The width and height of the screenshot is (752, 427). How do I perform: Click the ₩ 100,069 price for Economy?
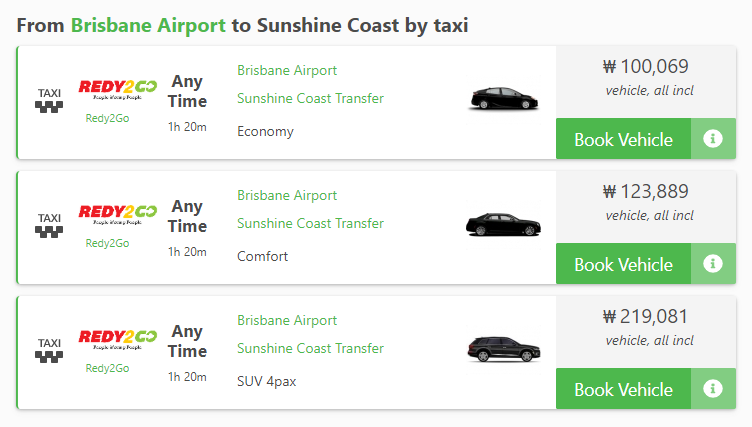[646, 66]
